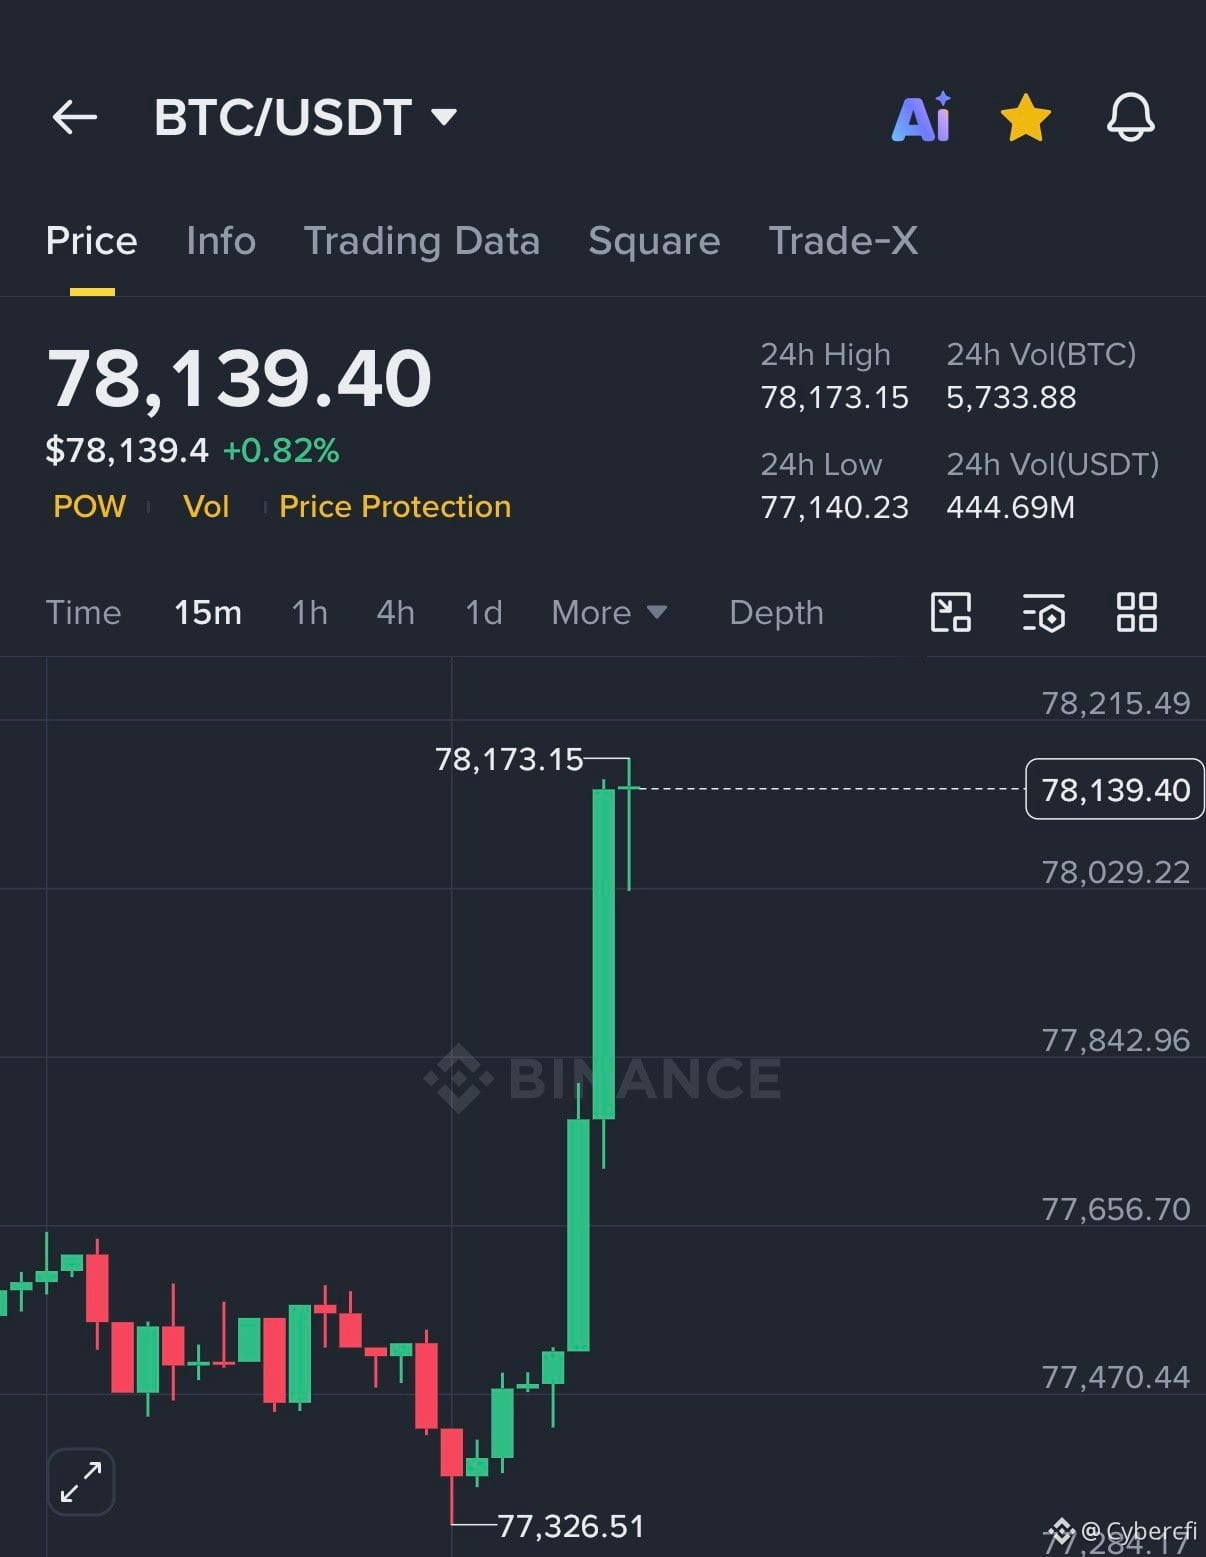Show the Depth chart view
This screenshot has width=1206, height=1557.
coord(776,612)
